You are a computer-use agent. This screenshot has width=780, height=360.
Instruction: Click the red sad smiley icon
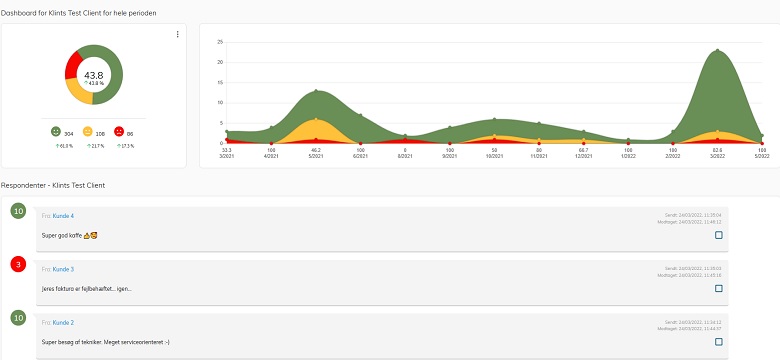(x=119, y=132)
